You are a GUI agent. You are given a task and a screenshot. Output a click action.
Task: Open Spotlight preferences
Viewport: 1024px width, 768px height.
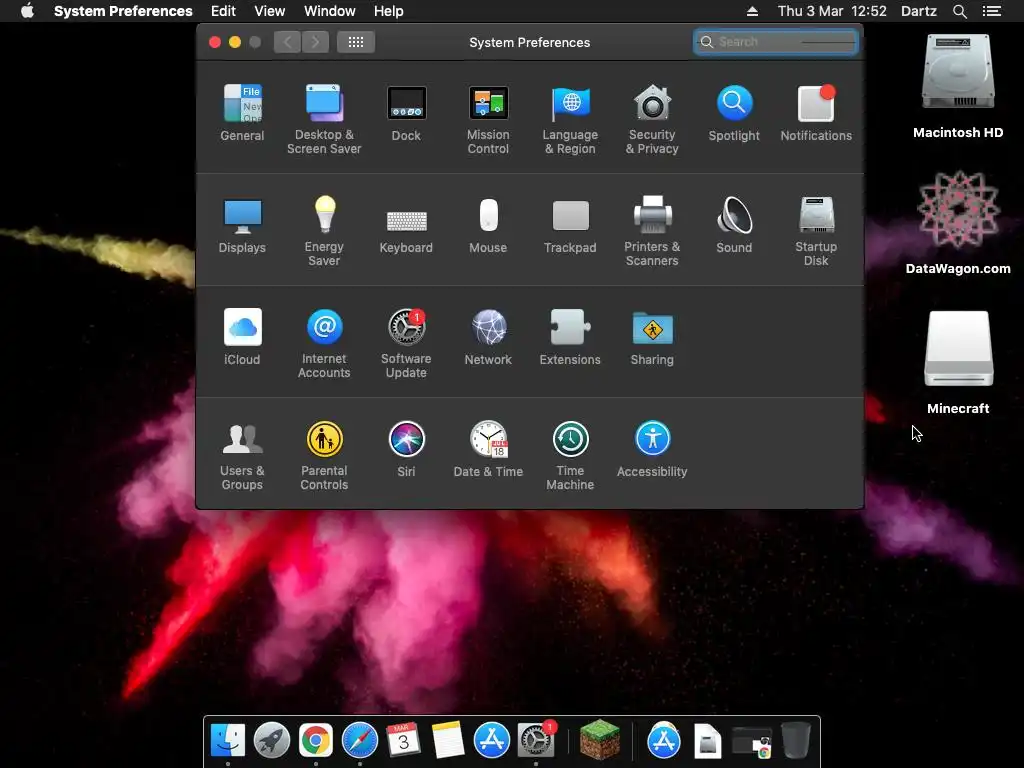pos(734,113)
